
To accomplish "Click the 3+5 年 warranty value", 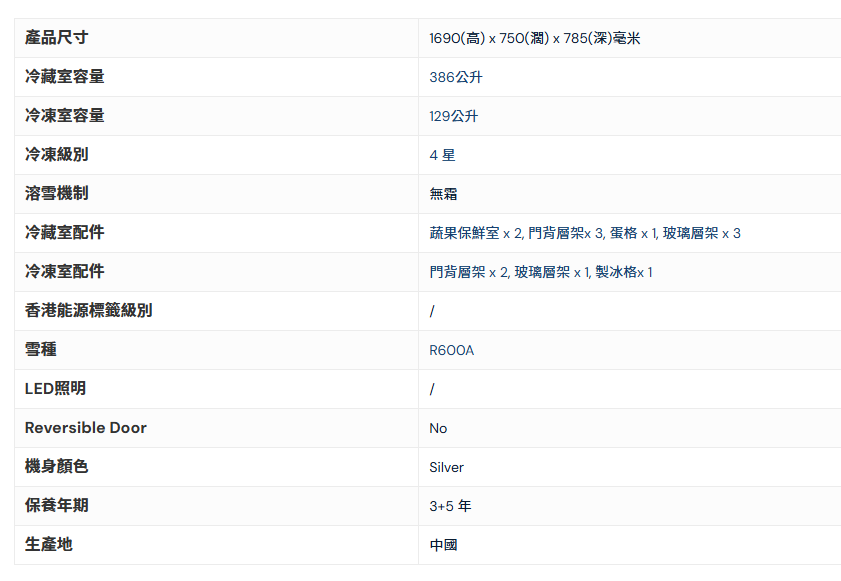I will pos(450,506).
